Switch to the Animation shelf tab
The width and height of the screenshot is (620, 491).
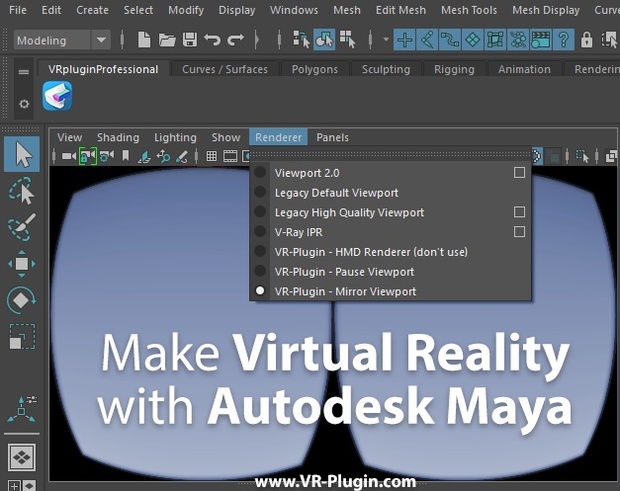(x=524, y=69)
